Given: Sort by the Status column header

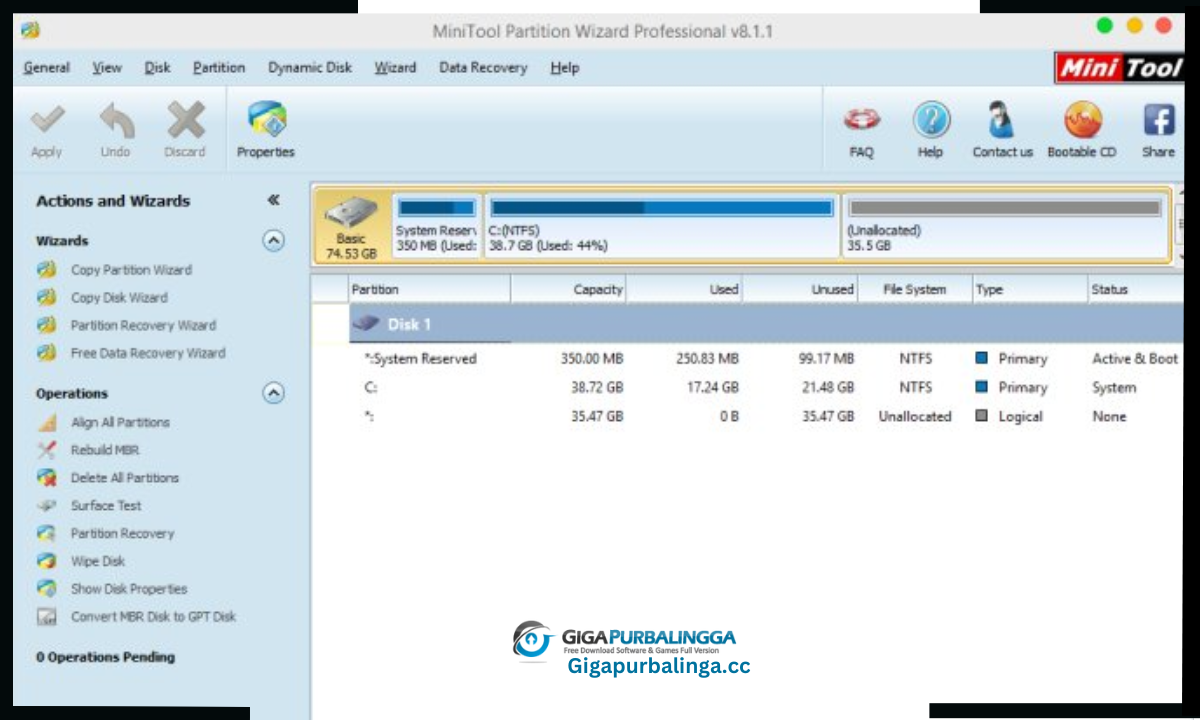Looking at the screenshot, I should pyautogui.click(x=1136, y=289).
